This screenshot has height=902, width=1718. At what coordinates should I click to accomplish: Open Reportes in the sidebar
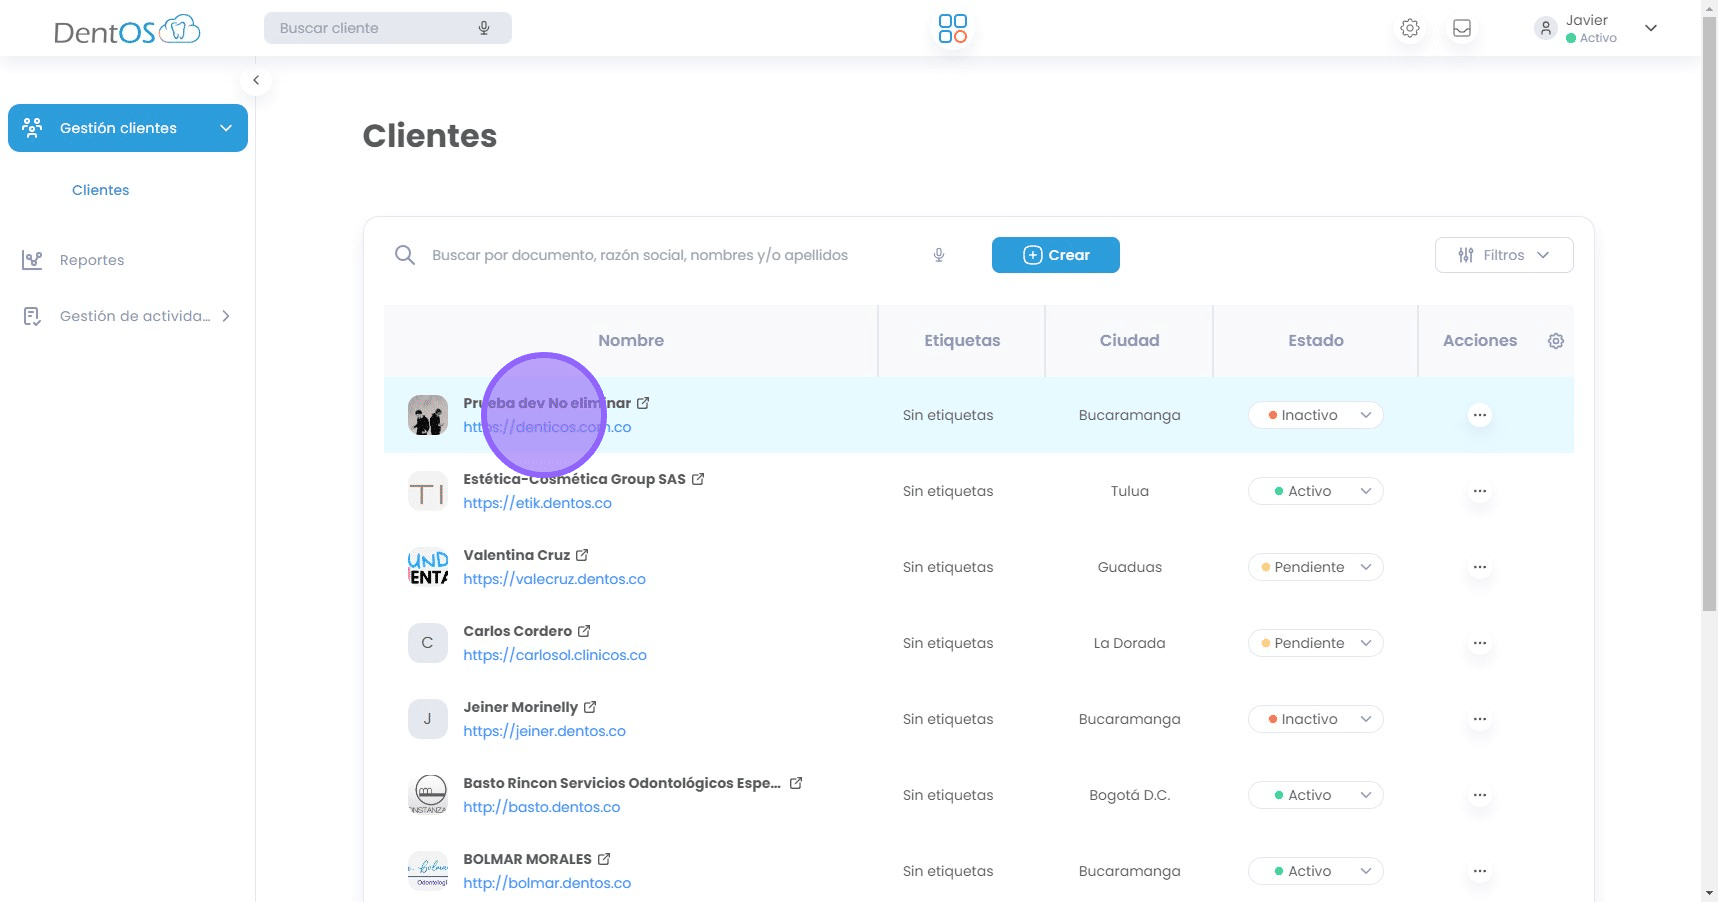coord(92,260)
